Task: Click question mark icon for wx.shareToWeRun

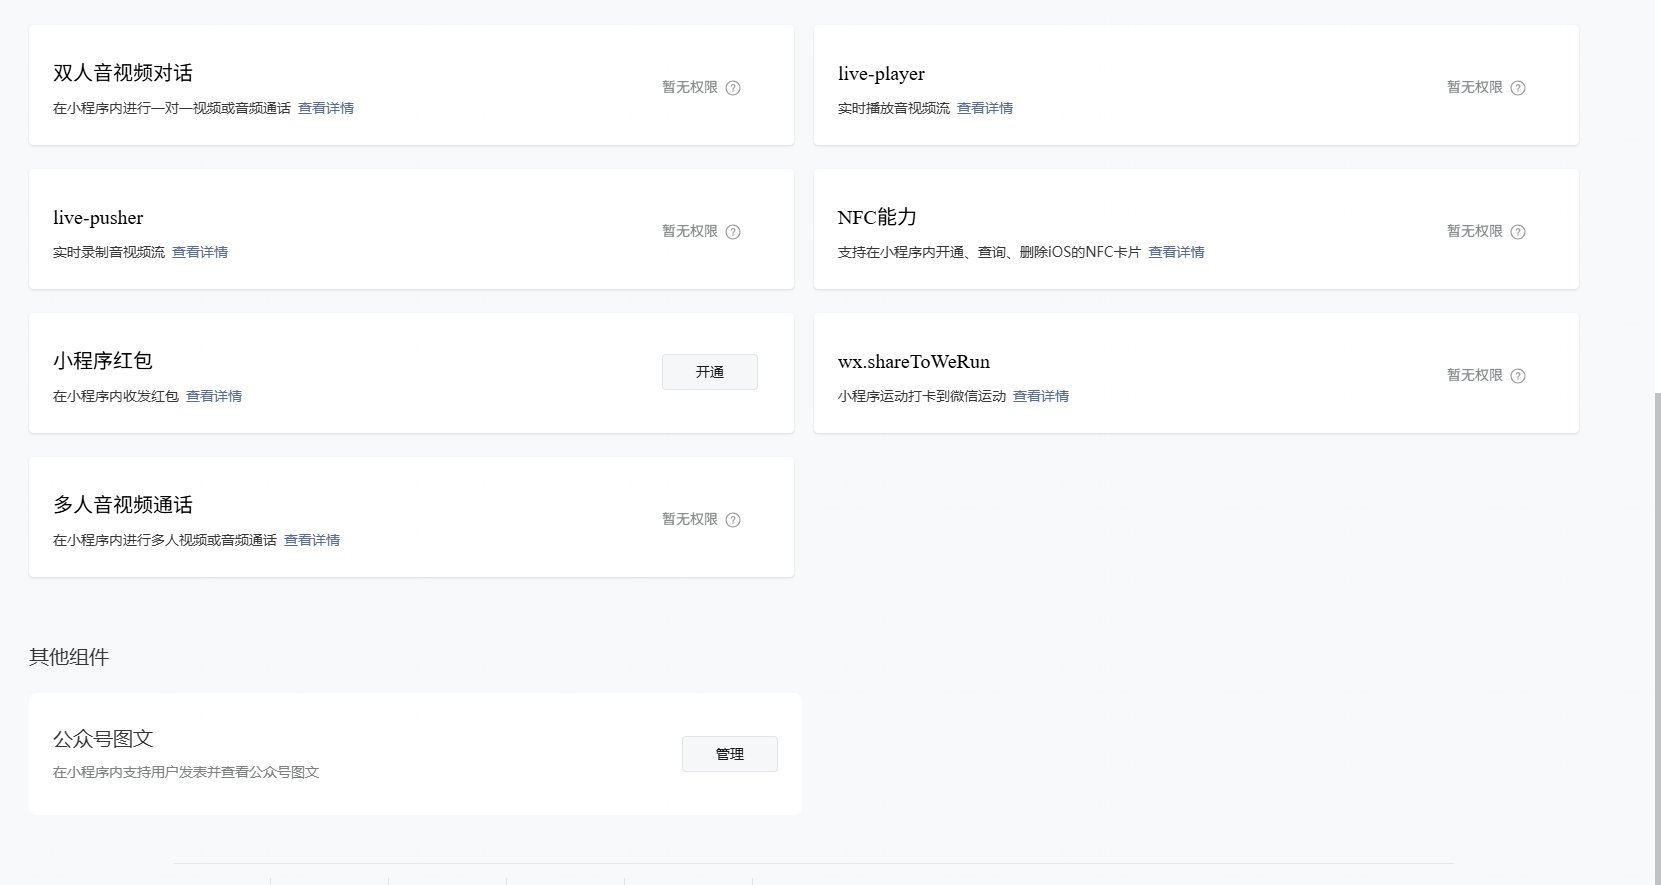Action: pyautogui.click(x=1518, y=376)
